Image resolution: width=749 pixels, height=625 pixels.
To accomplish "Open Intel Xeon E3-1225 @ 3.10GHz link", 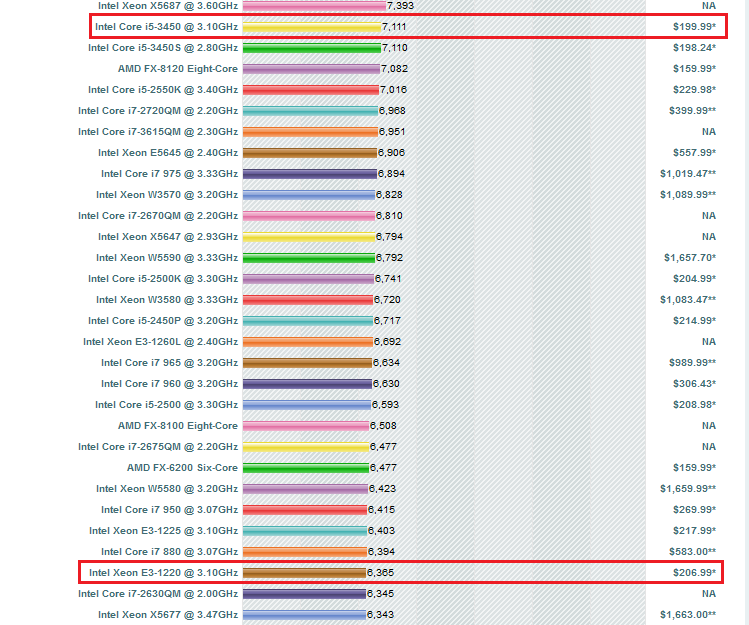I will pyautogui.click(x=163, y=531).
